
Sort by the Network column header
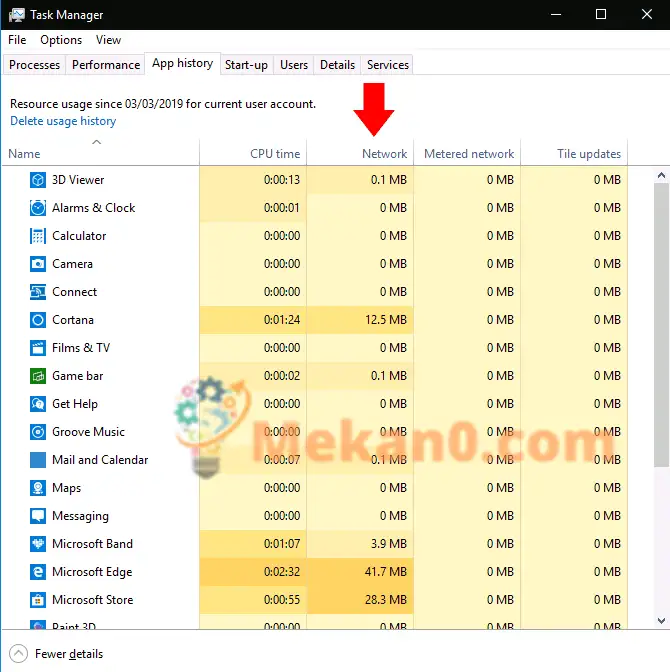tap(360, 152)
